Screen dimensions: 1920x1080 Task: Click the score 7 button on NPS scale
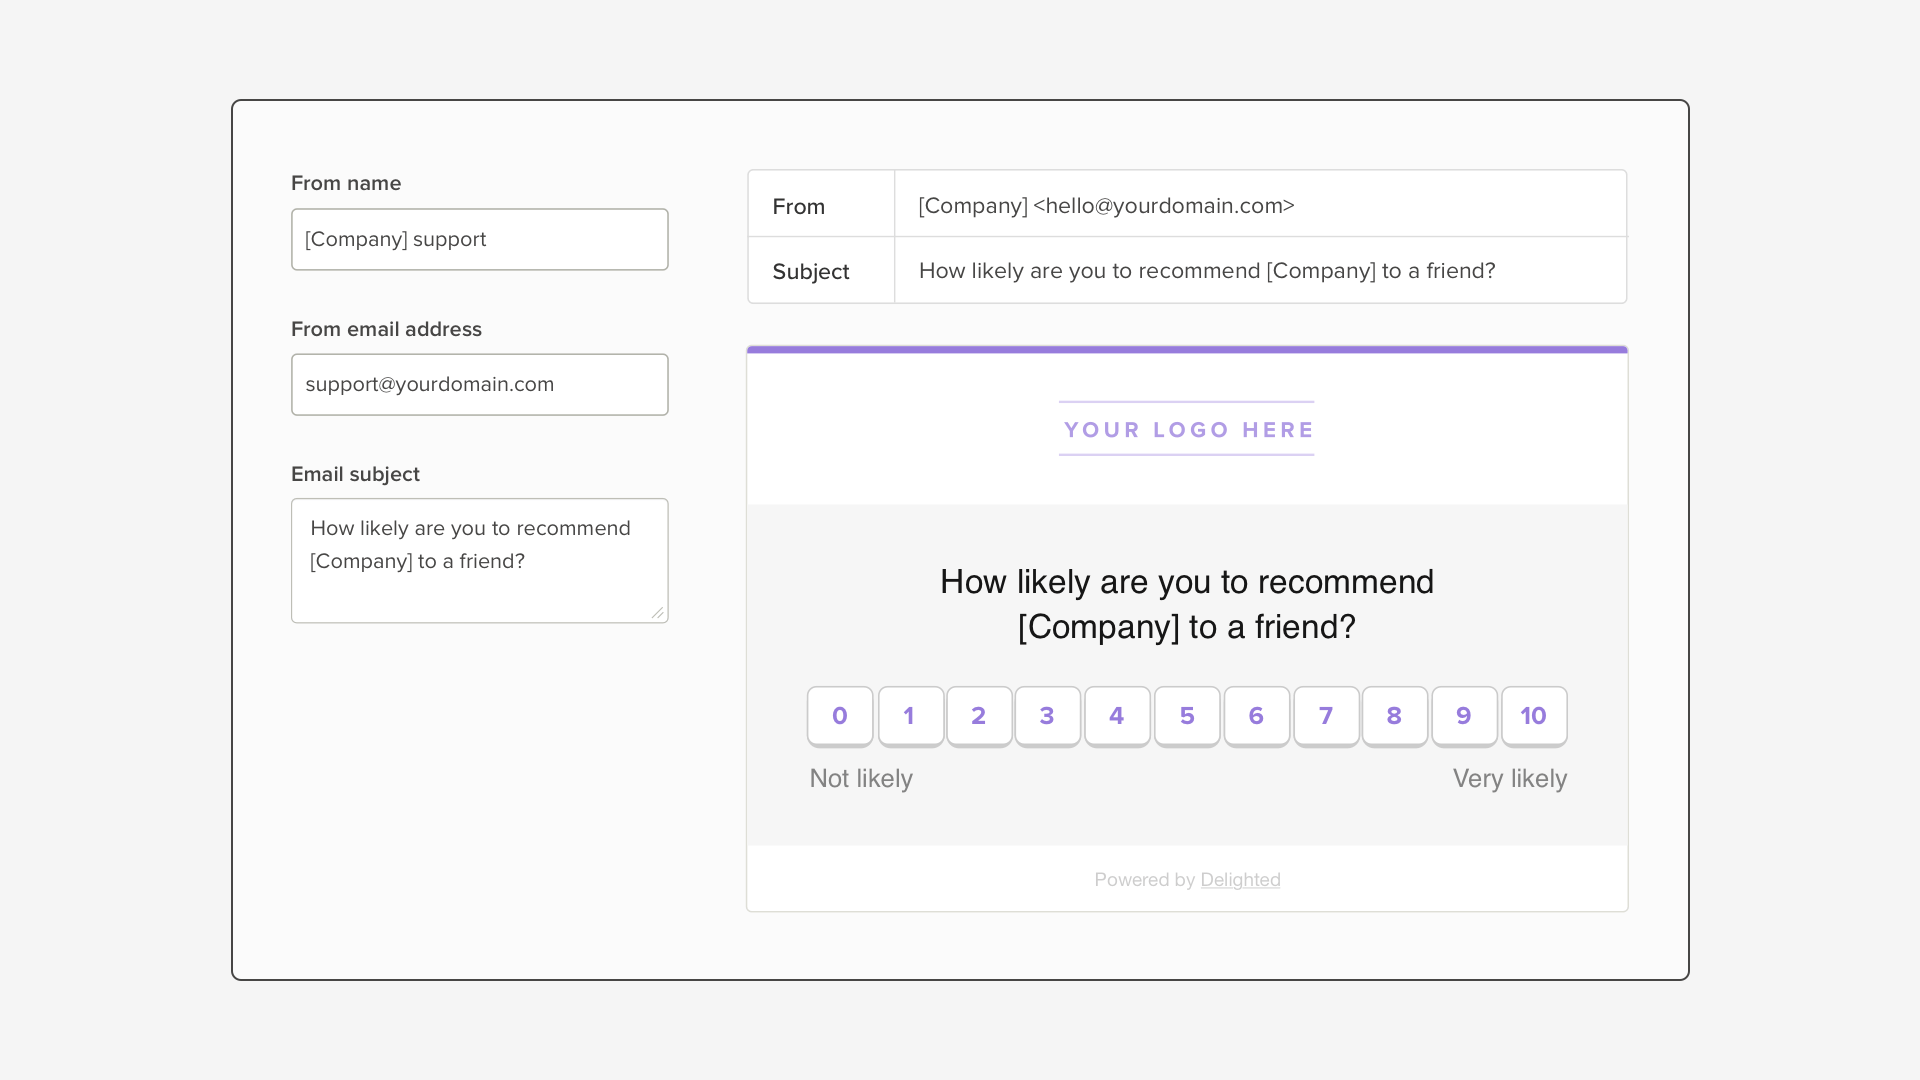point(1325,715)
